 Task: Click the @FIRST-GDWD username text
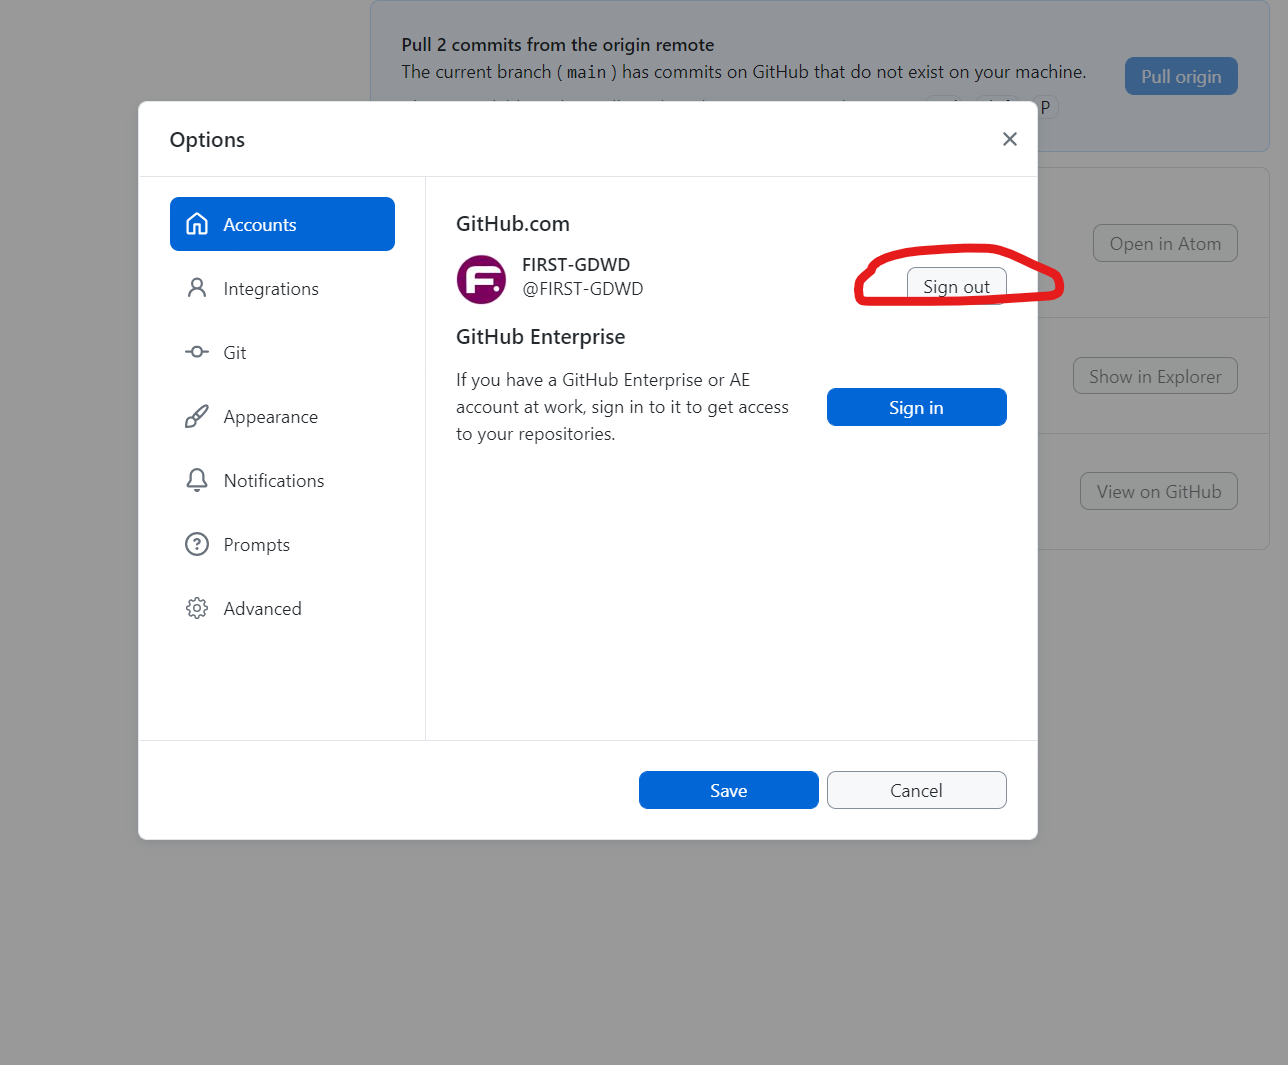click(x=582, y=289)
